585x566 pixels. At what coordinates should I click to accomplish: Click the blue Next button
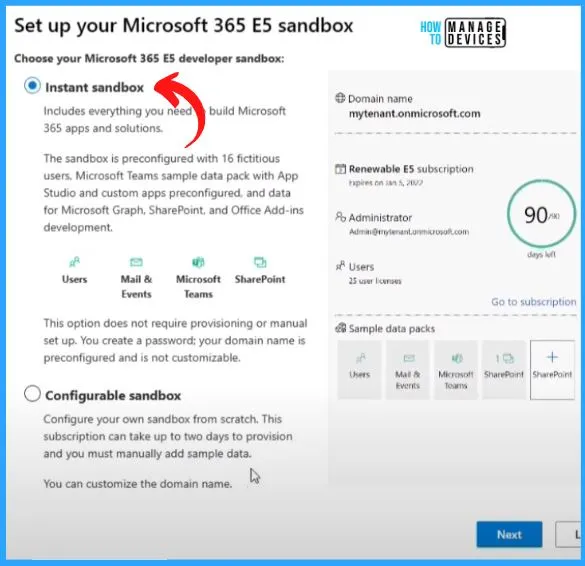coord(509,534)
